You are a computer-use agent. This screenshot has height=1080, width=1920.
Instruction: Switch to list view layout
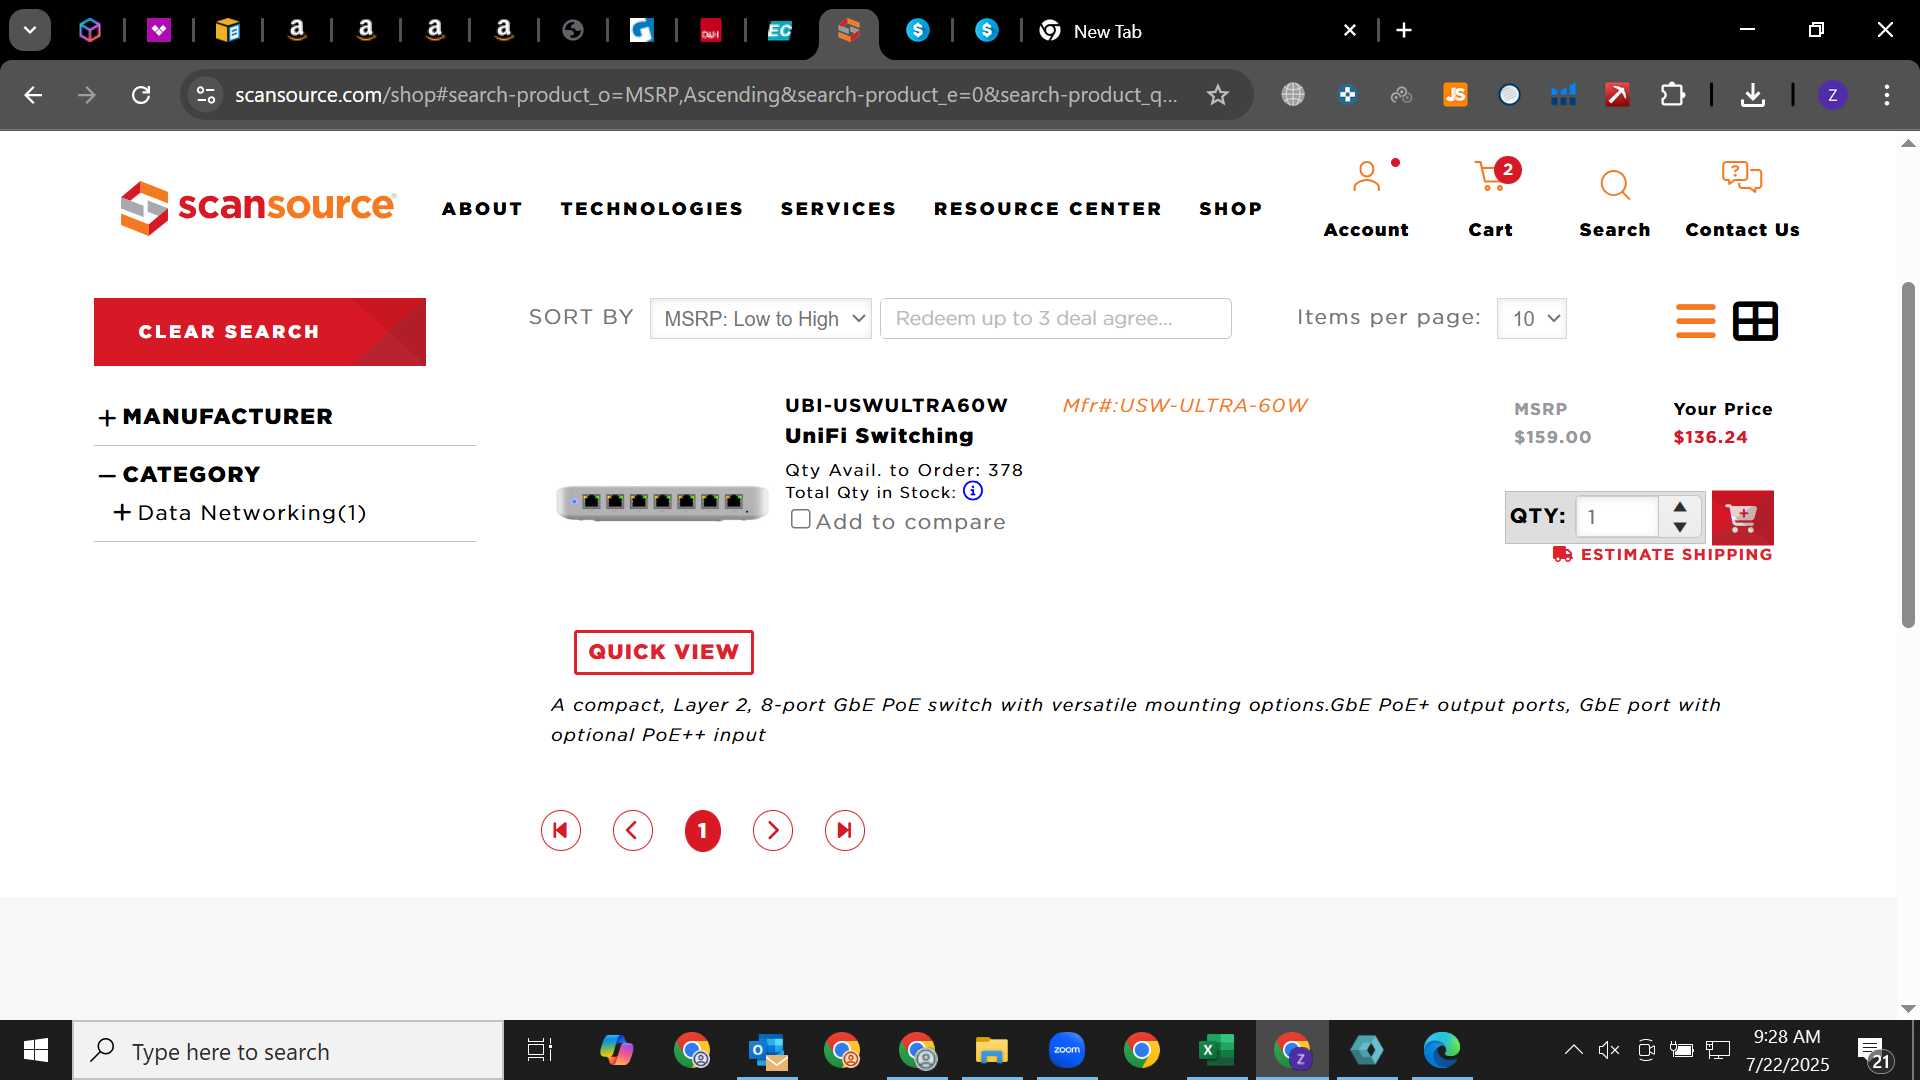pos(1695,321)
